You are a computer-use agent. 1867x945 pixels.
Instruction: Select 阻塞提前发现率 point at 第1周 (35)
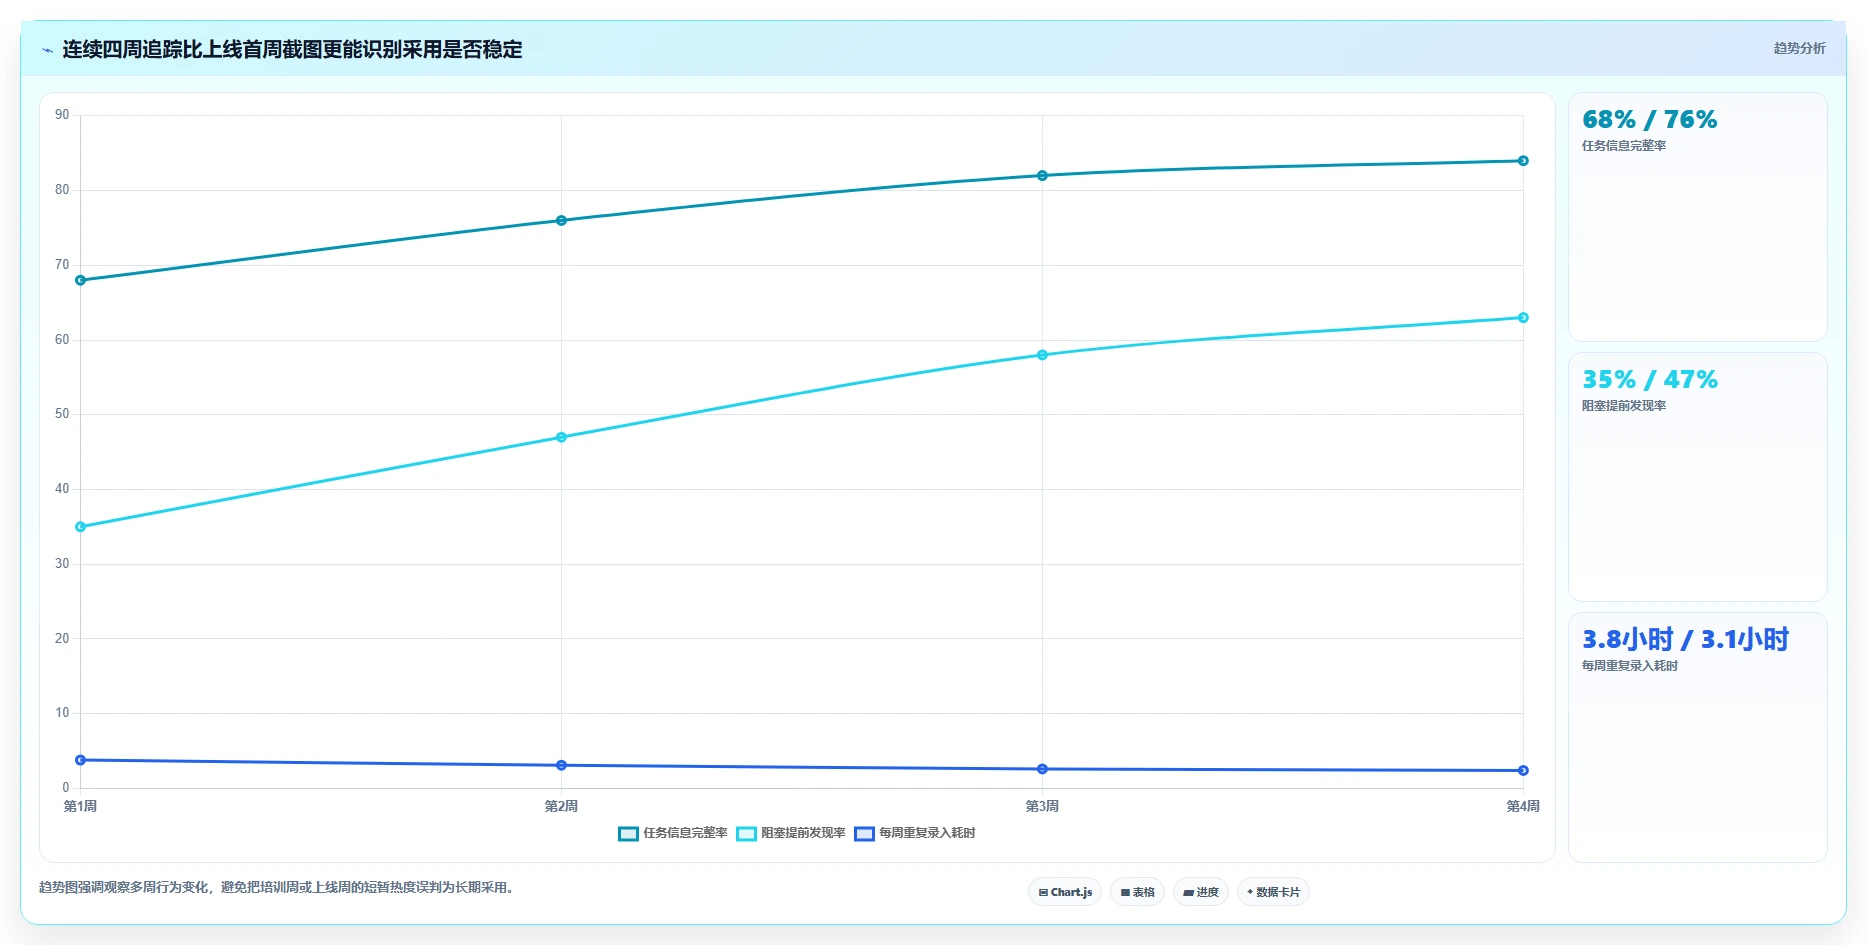[80, 527]
